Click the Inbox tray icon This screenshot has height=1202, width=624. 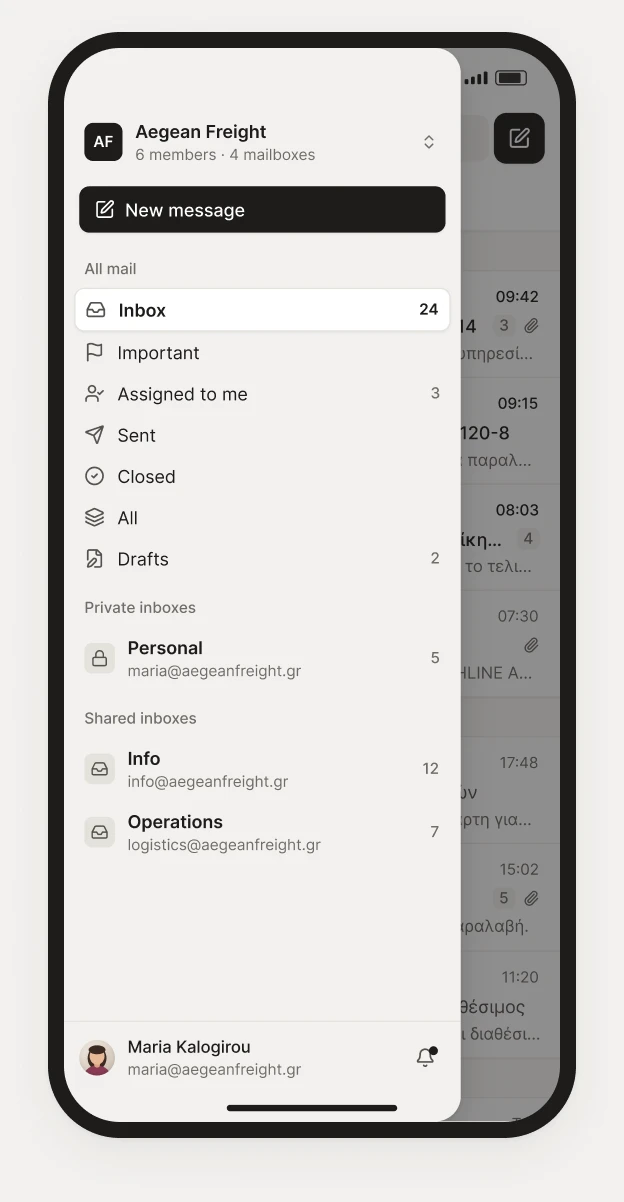(x=95, y=310)
